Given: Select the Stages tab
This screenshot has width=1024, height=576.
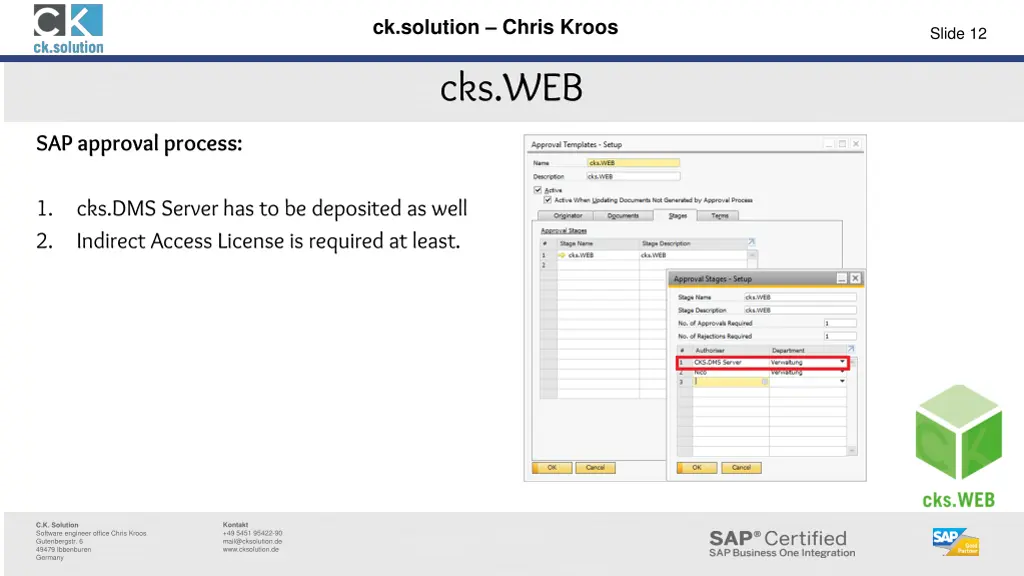Looking at the screenshot, I should (x=677, y=216).
